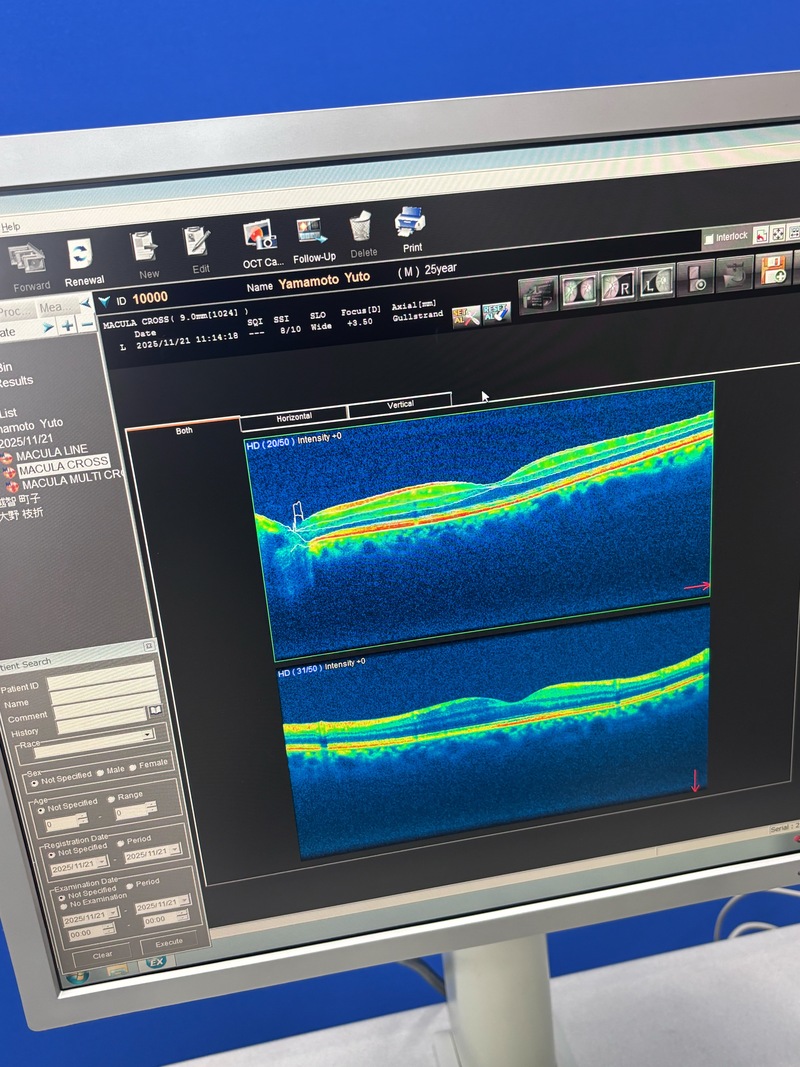This screenshot has width=800, height=1067.
Task: Switch to the Vertical scan tab
Action: coord(400,405)
